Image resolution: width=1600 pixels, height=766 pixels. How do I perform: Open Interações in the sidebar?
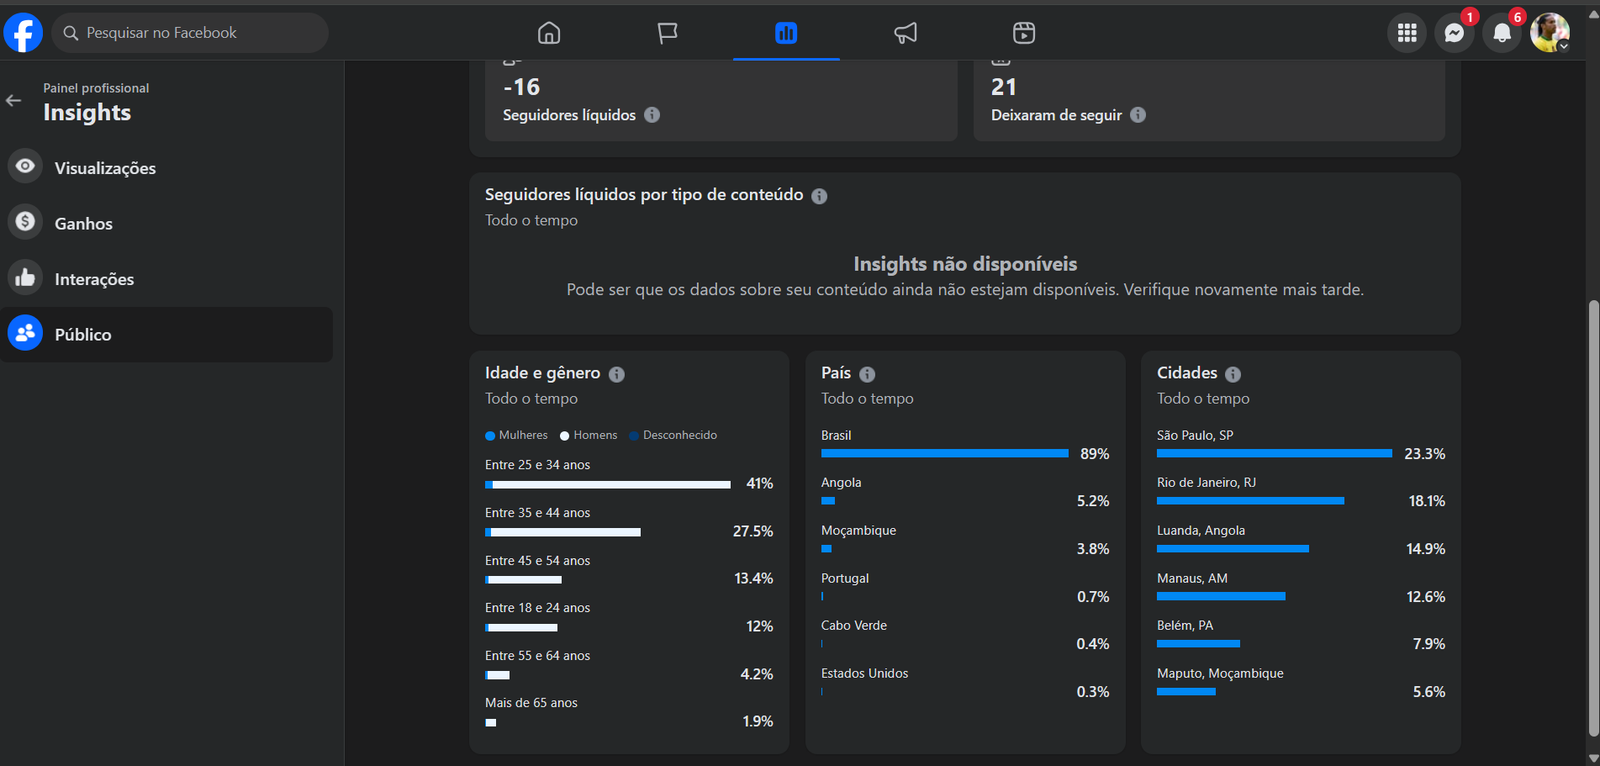94,279
